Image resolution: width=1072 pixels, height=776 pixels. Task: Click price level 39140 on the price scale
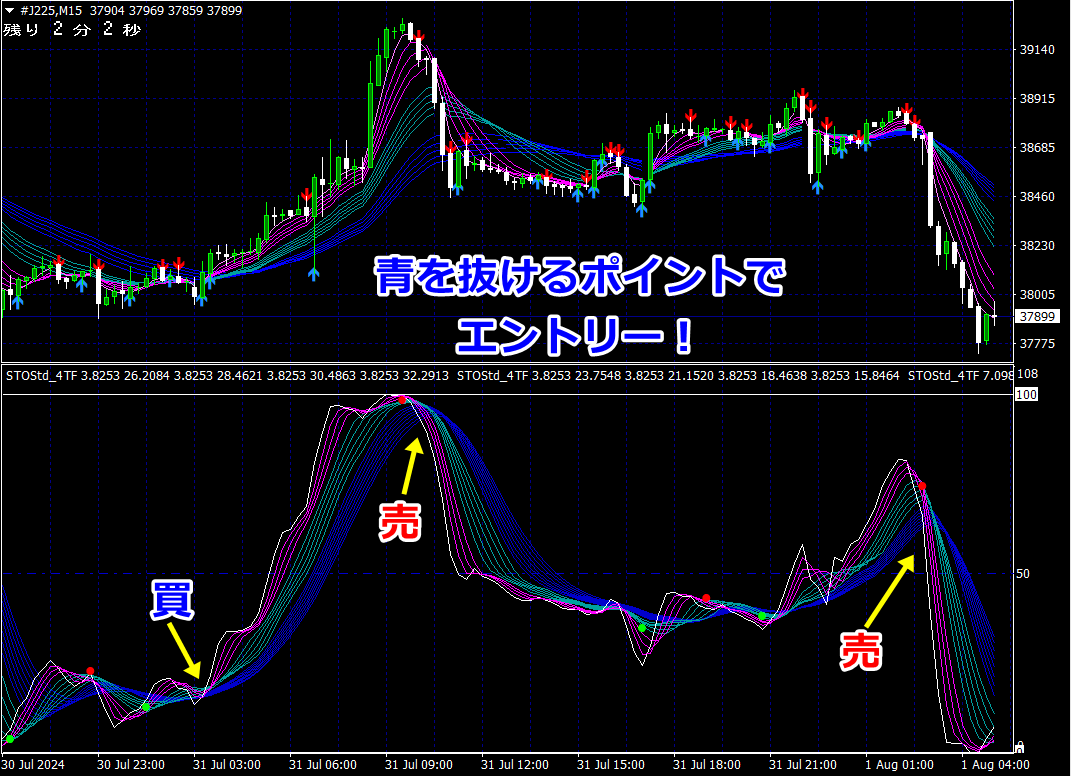tap(1037, 50)
